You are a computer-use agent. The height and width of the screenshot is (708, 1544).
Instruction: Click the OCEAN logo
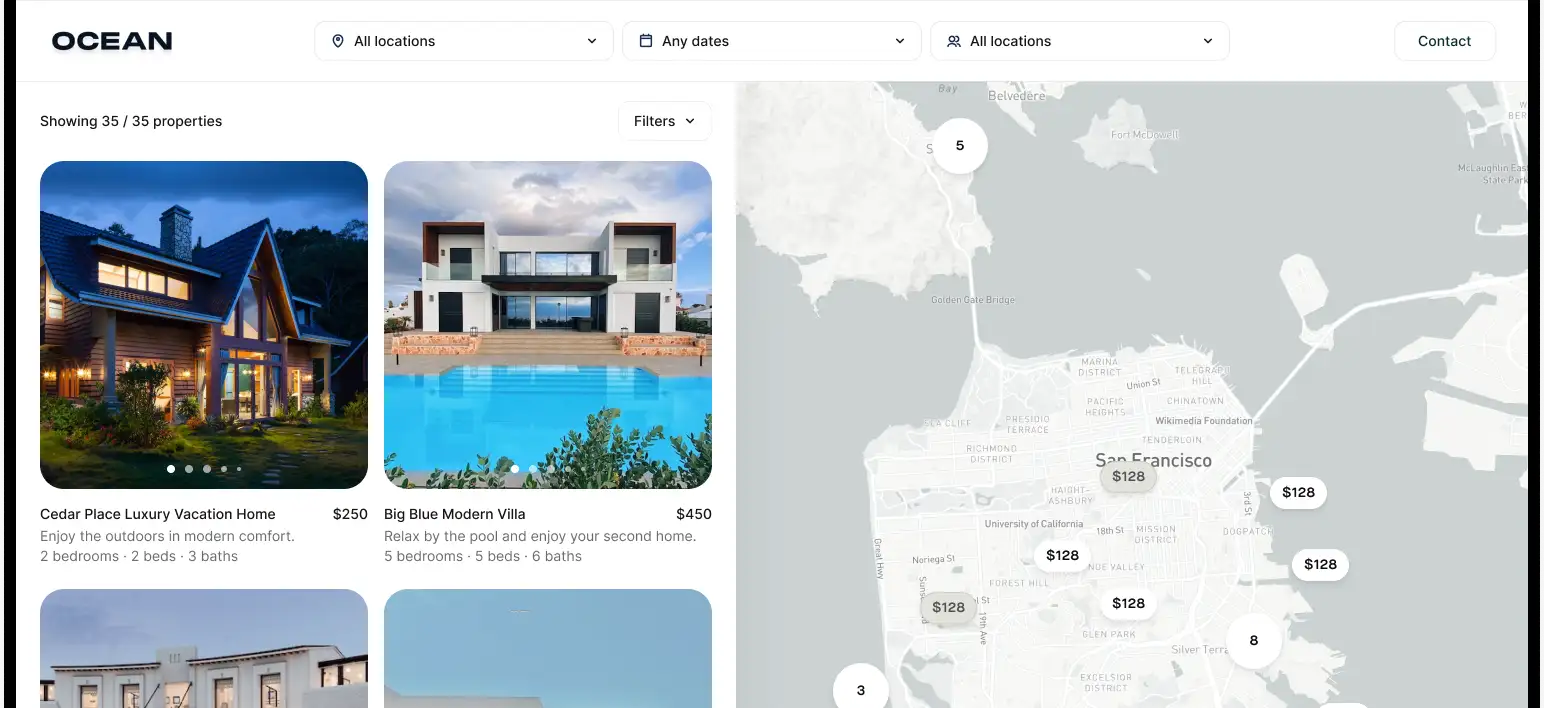(112, 41)
